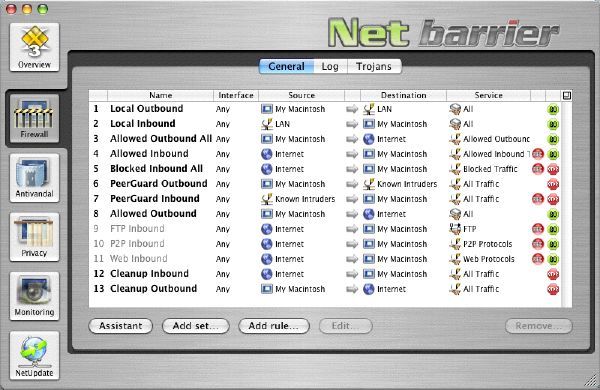Click My Macintosh source icon in Local Outbound
Image resolution: width=600 pixels, height=390 pixels.
(x=267, y=109)
